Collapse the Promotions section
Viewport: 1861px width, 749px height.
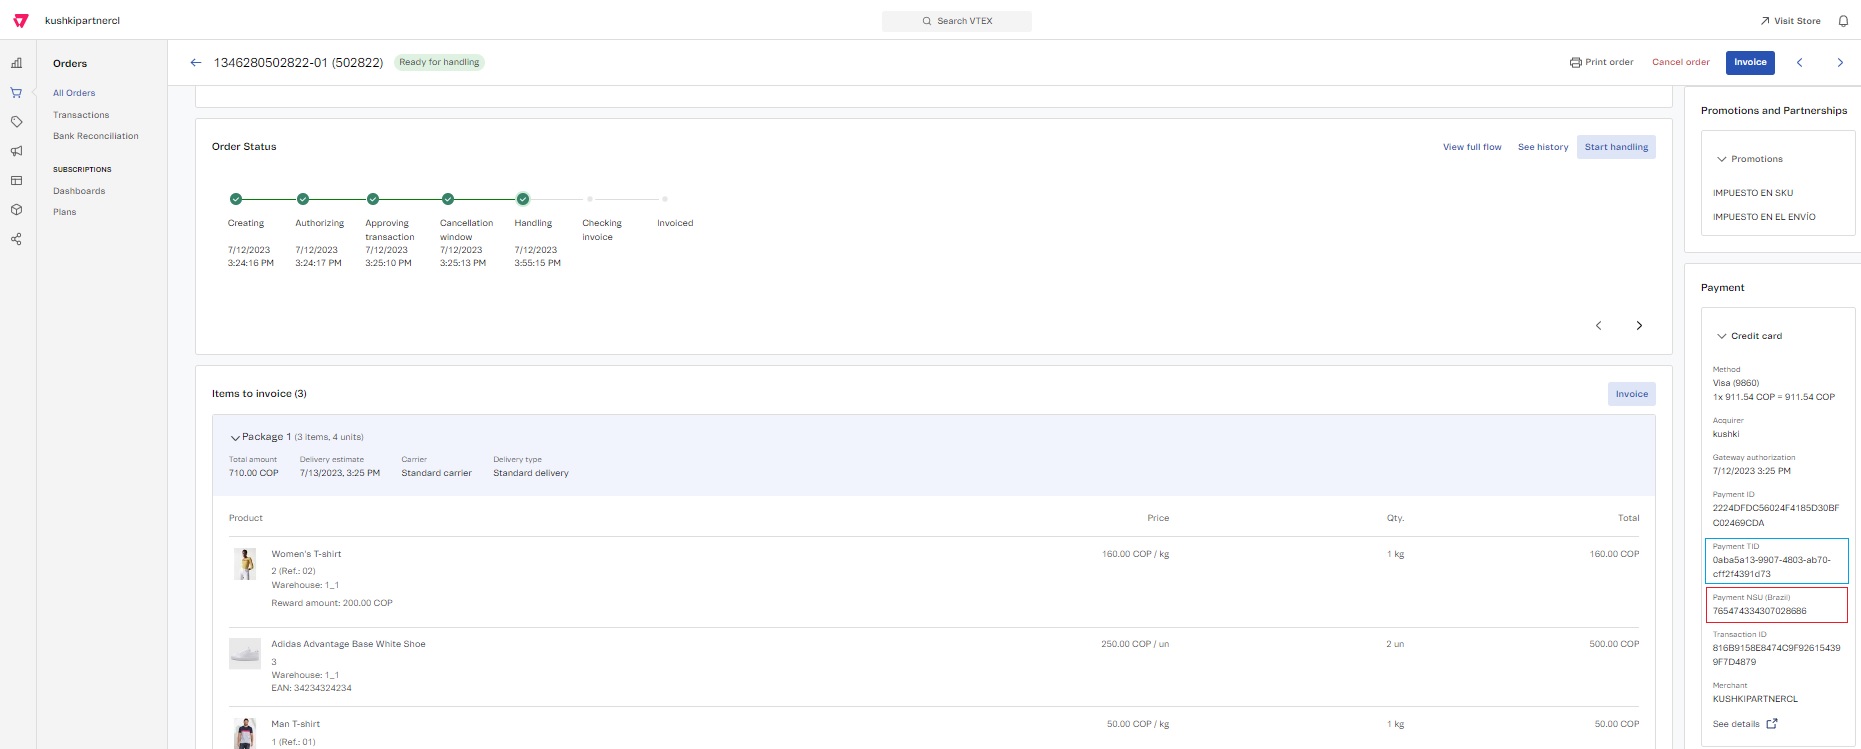tap(1750, 159)
